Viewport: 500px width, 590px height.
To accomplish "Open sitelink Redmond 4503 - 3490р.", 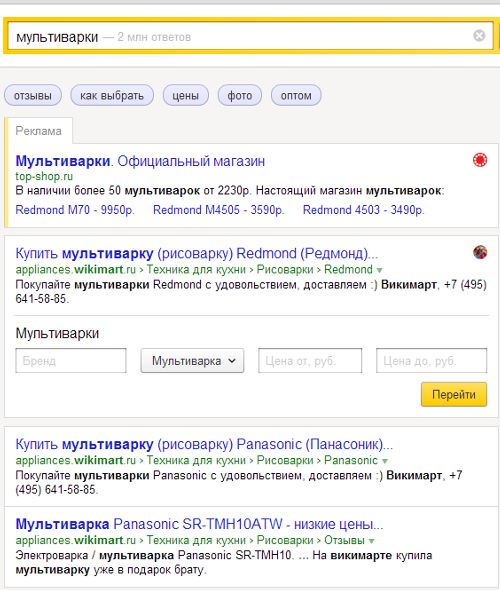I will click(x=363, y=210).
